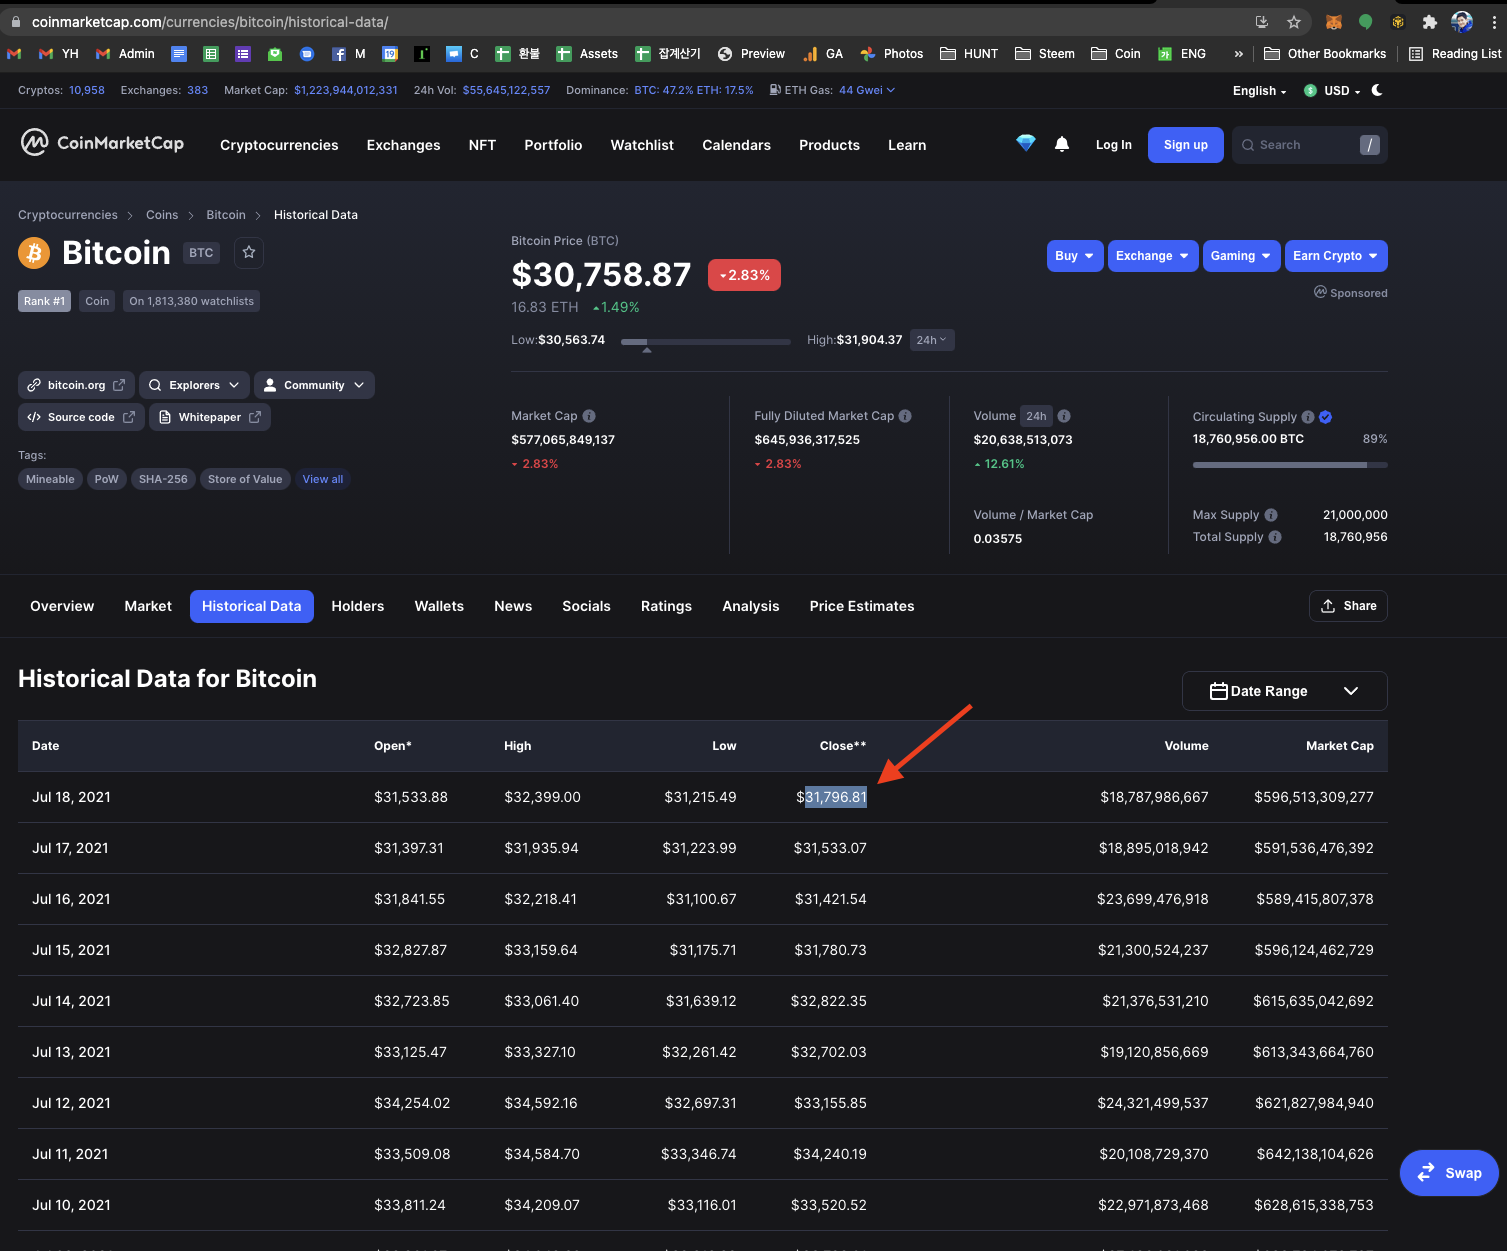1507x1251 pixels.
Task: Click the Market Cap info icon
Action: [x=589, y=416]
